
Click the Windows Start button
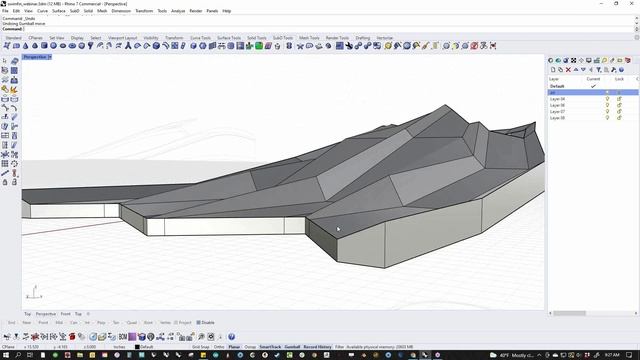(6, 355)
